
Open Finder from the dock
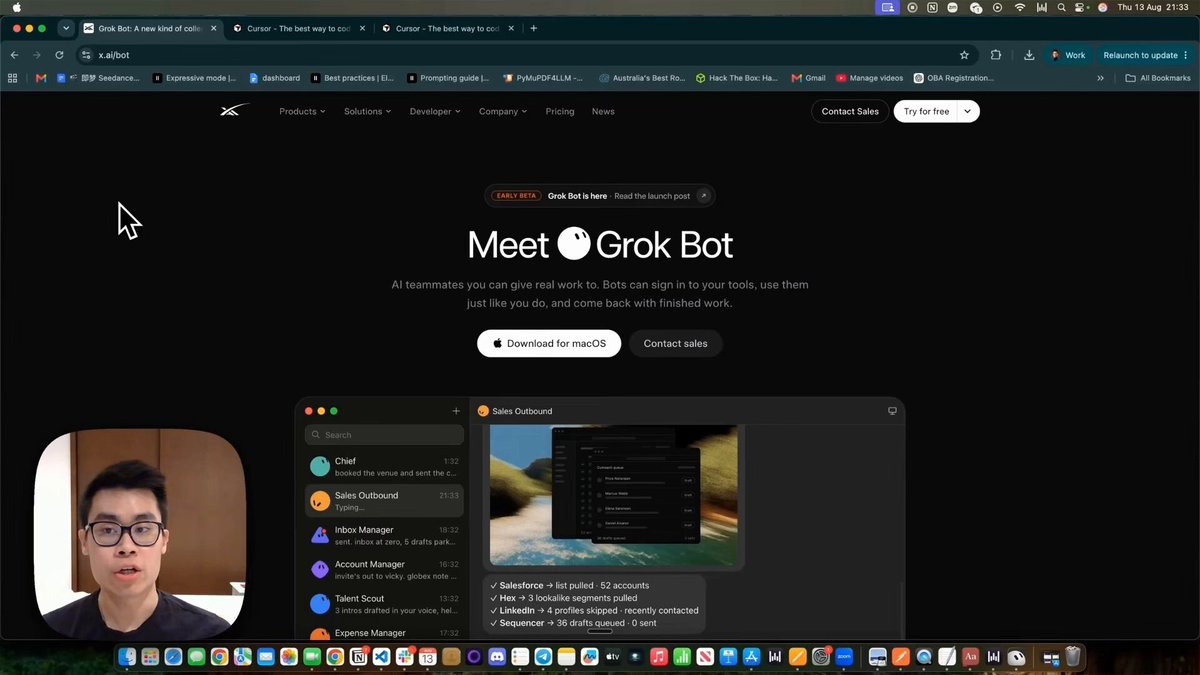tap(127, 657)
